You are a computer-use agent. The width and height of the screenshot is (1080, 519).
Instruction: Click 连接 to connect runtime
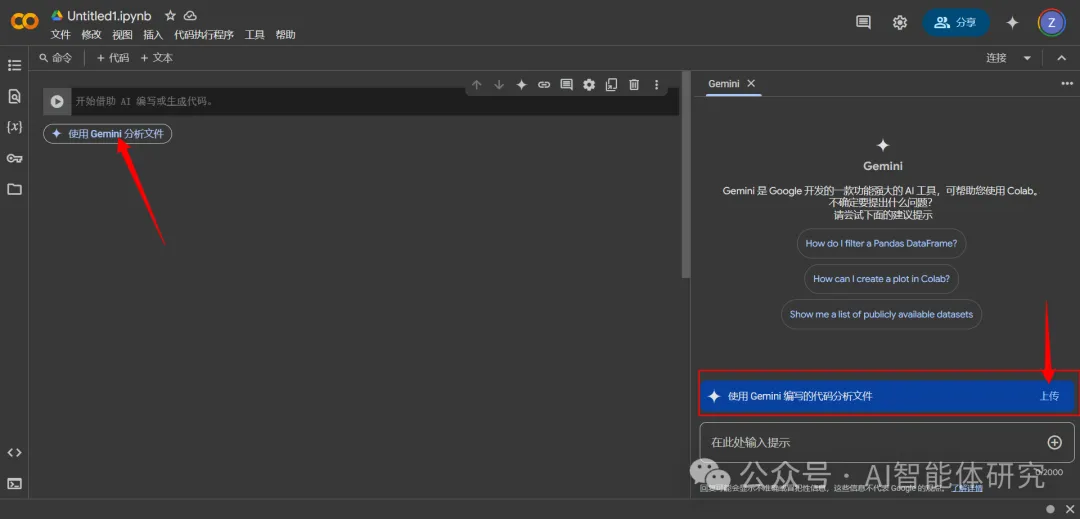coord(997,58)
